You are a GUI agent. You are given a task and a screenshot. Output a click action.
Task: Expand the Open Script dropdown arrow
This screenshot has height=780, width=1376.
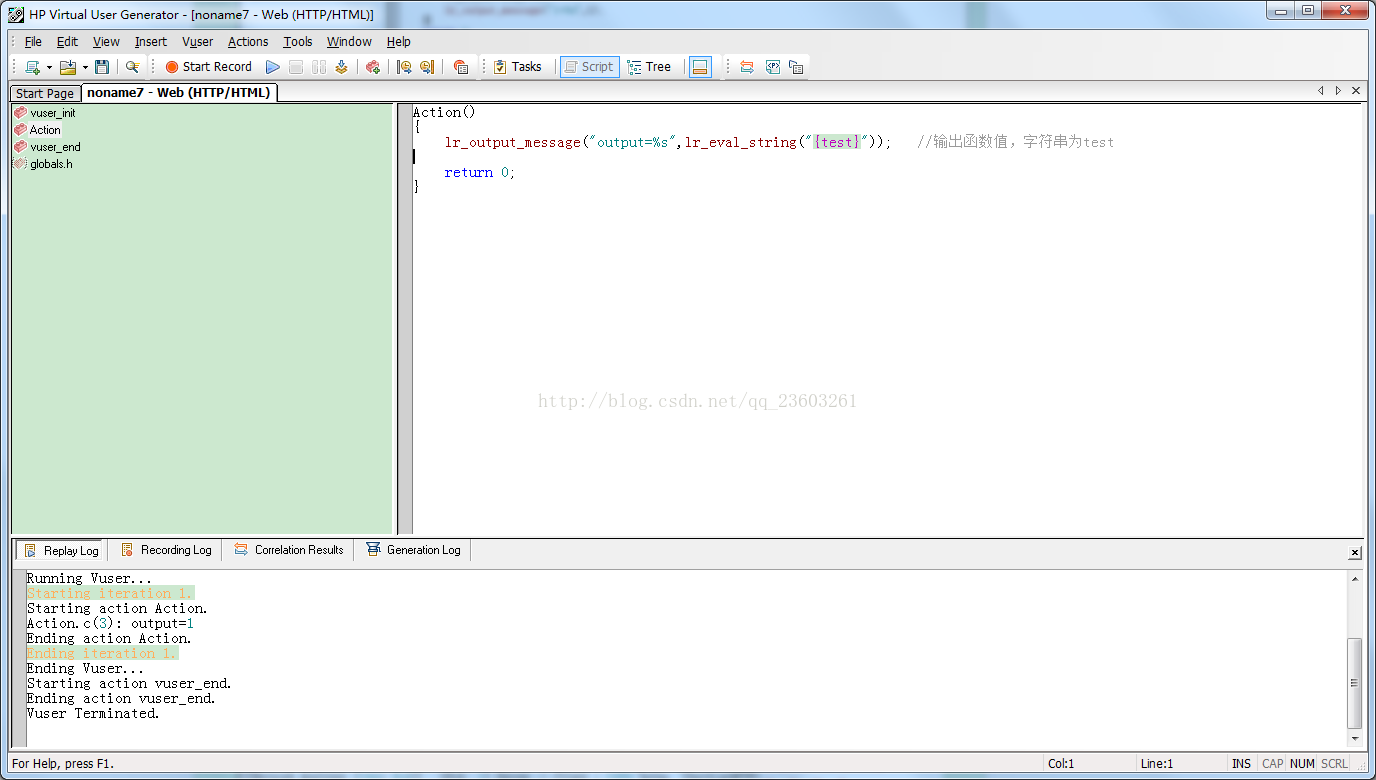(85, 67)
